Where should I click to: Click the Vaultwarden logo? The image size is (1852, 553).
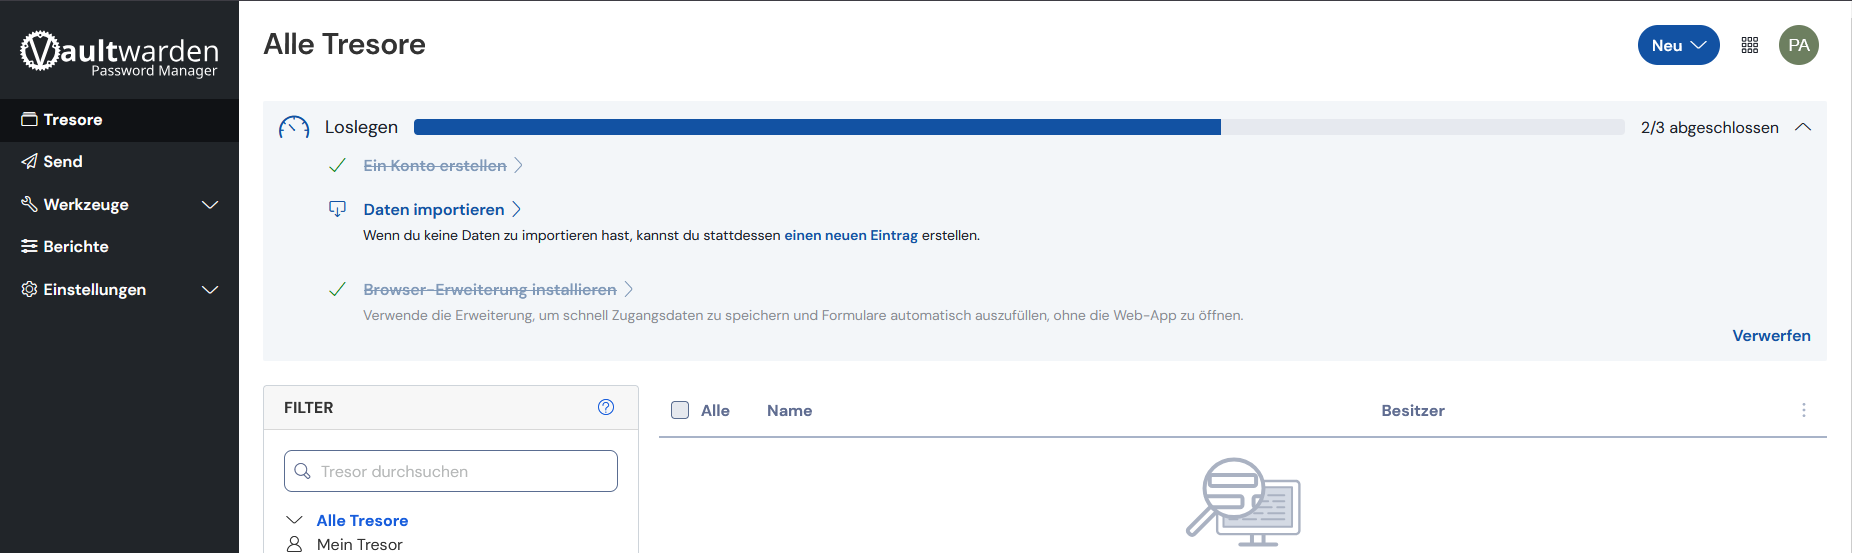(119, 52)
